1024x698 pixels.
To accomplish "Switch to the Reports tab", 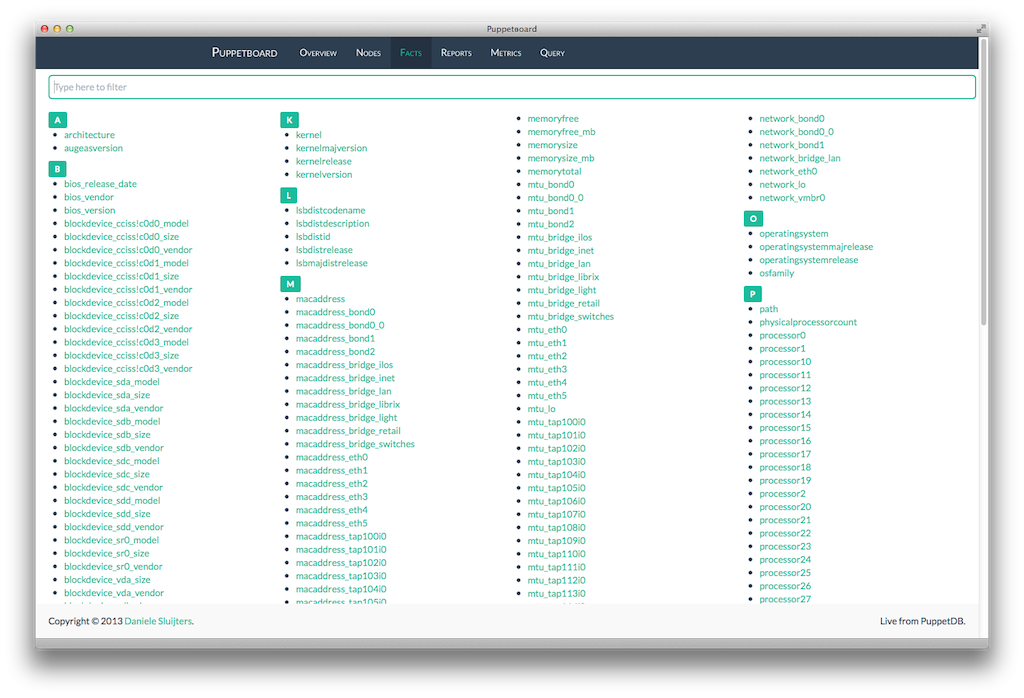I will (x=456, y=53).
